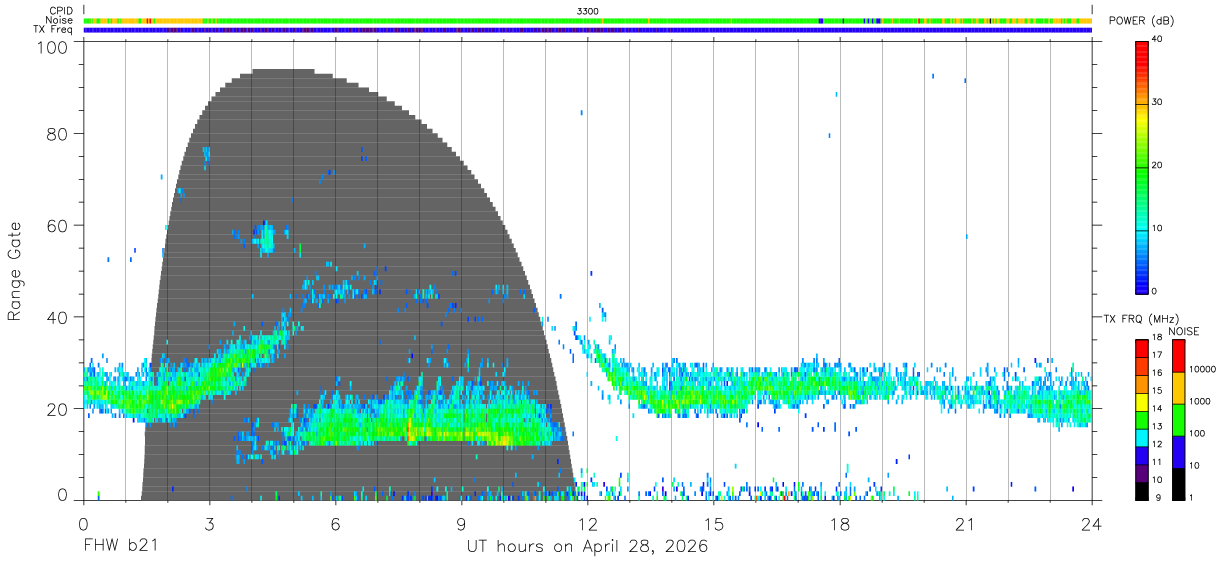The image size is (1228, 567).
Task: Click the 15 tick on TX FRQ legend
Action: [1156, 390]
